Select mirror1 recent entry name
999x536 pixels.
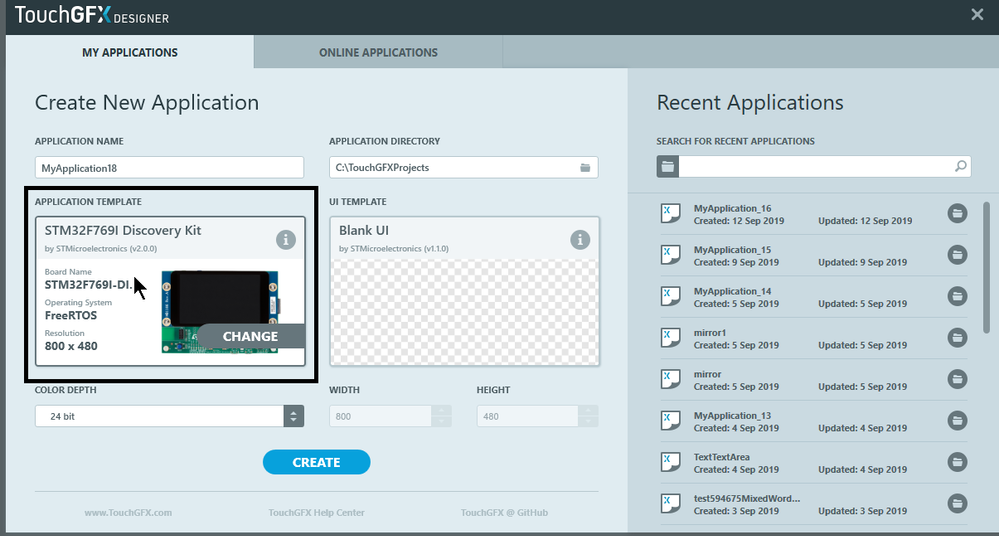click(x=710, y=333)
